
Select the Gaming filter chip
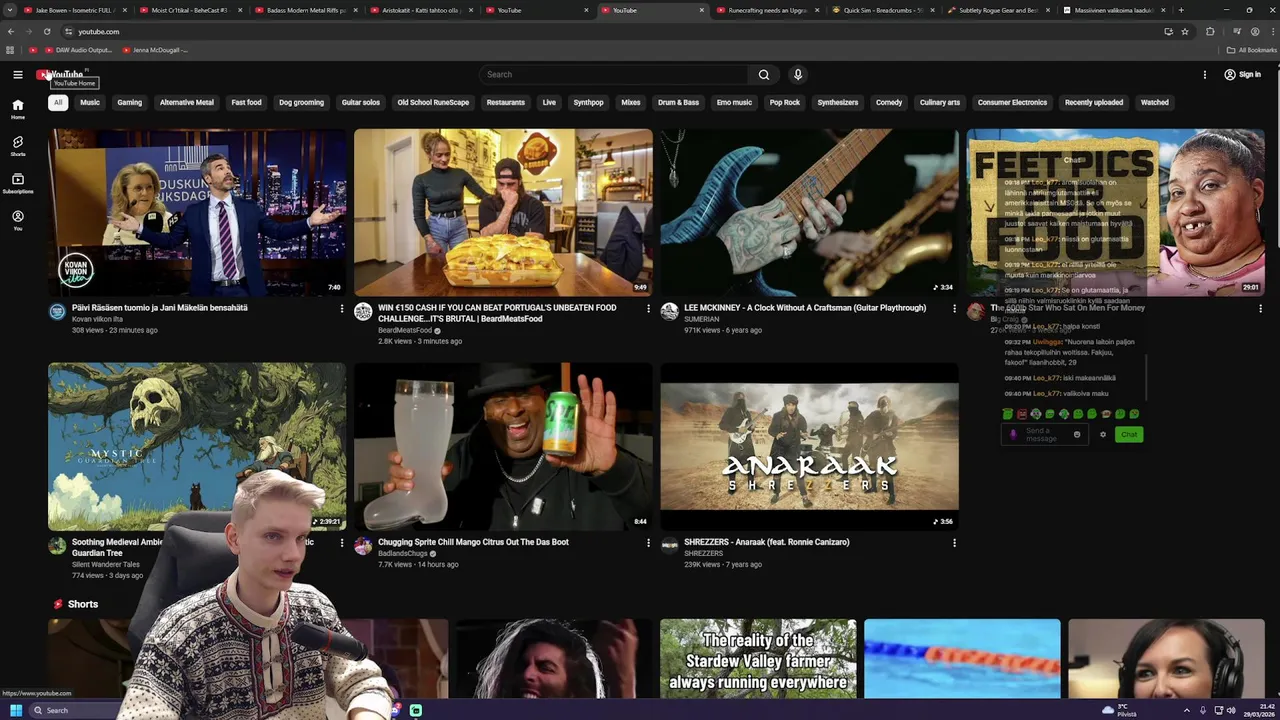[x=129, y=102]
